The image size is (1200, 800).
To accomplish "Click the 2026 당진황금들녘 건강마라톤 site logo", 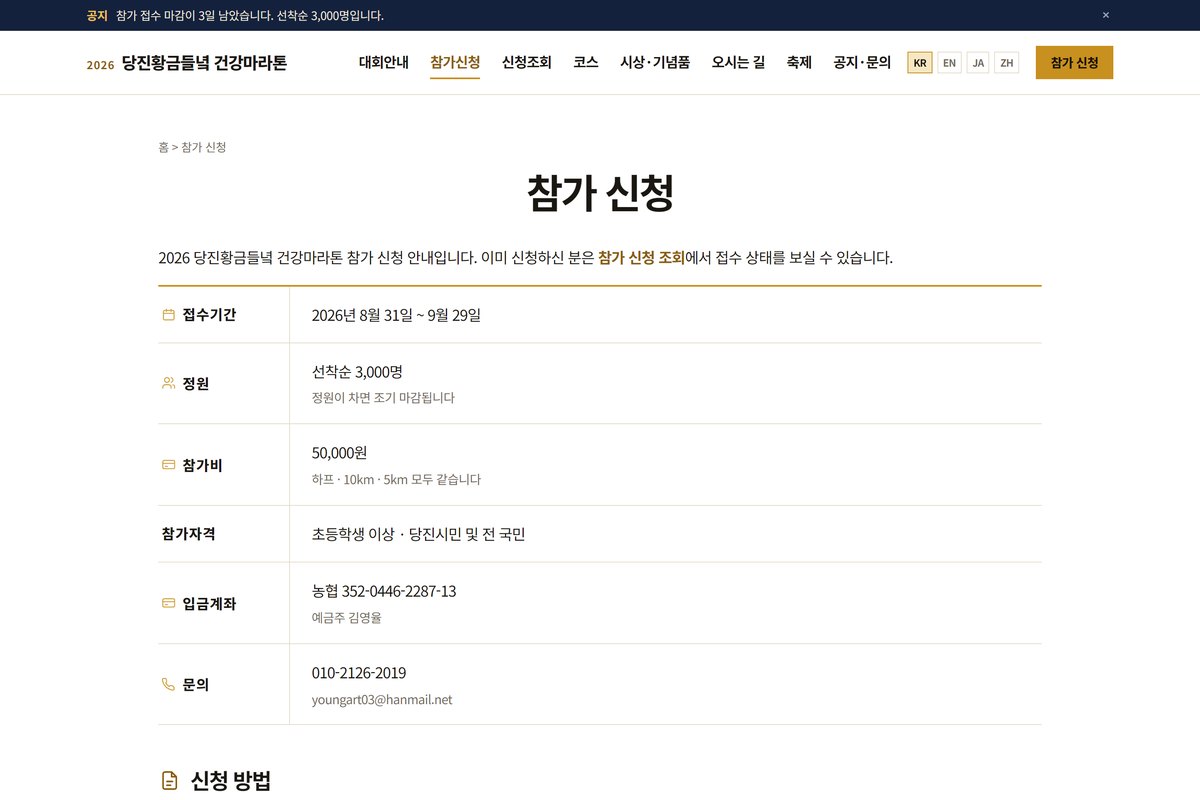I will pos(187,63).
